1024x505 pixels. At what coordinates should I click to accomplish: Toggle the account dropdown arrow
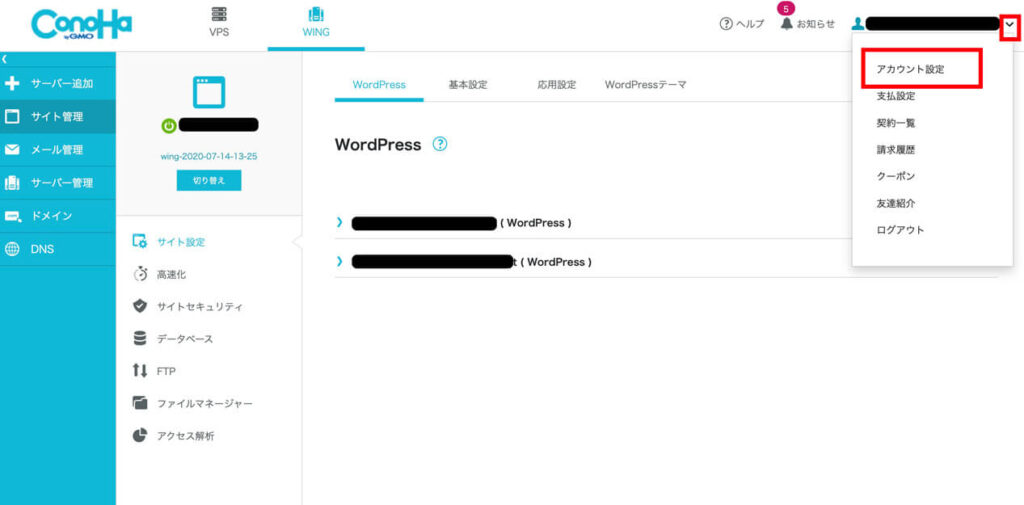[1010, 25]
